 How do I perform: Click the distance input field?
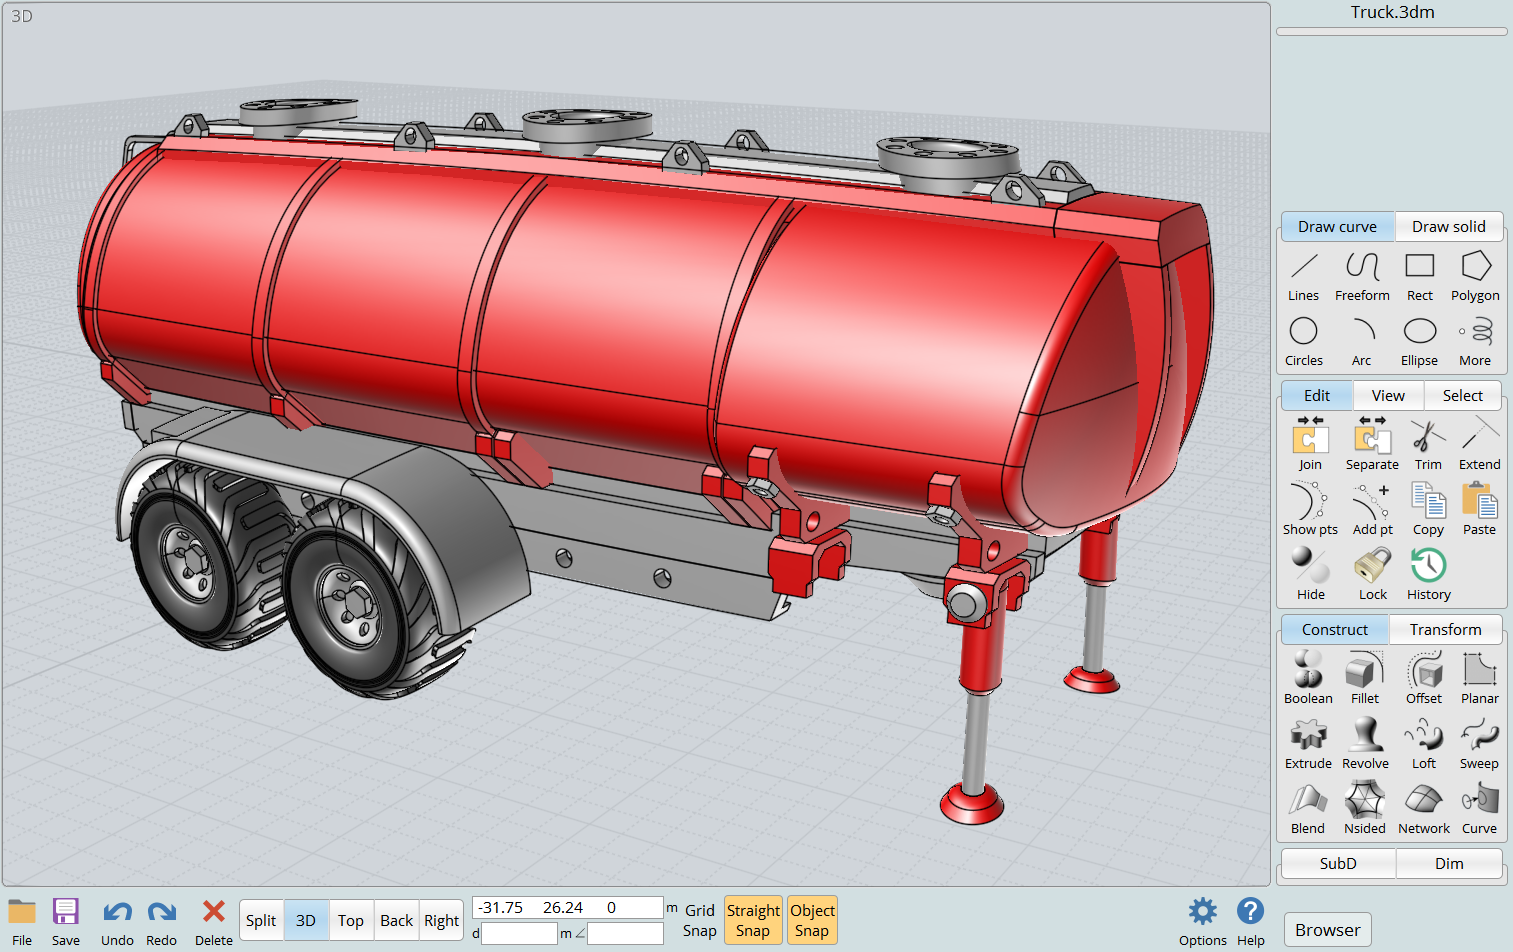pyautogui.click(x=519, y=934)
